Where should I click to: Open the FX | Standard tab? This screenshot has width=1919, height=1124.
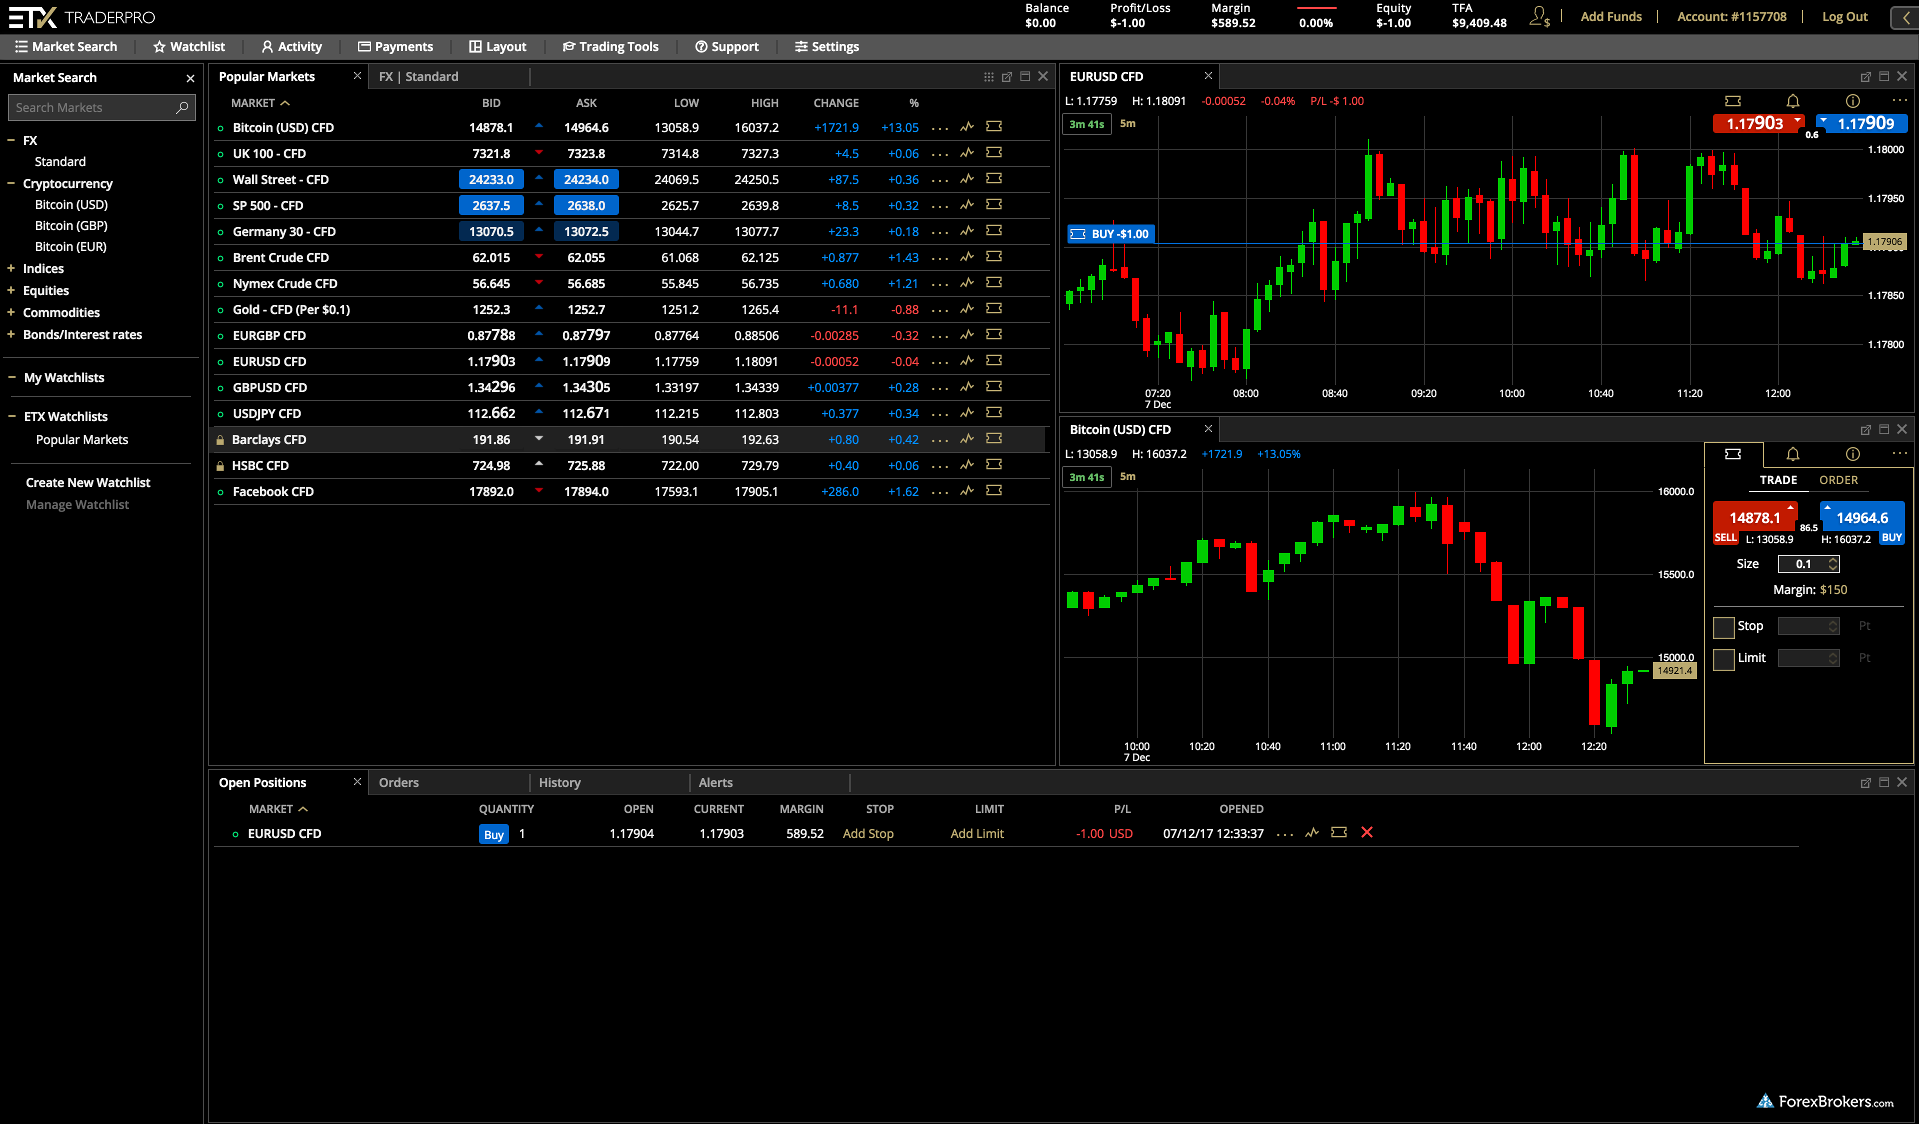tap(419, 77)
